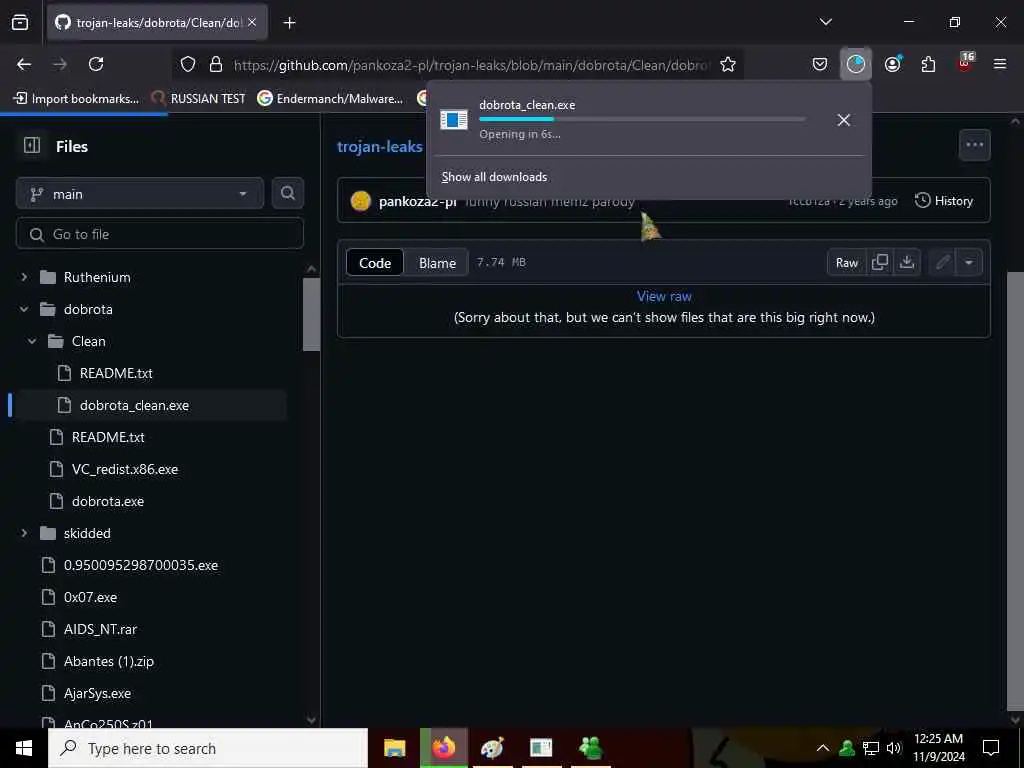
Task: Click the download progress bar
Action: click(642, 119)
